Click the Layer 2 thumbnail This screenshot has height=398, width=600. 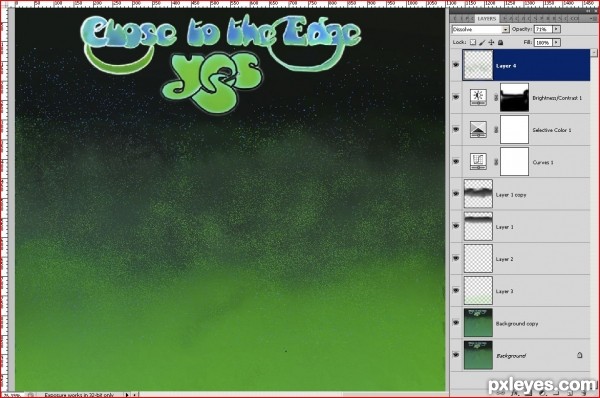point(478,258)
